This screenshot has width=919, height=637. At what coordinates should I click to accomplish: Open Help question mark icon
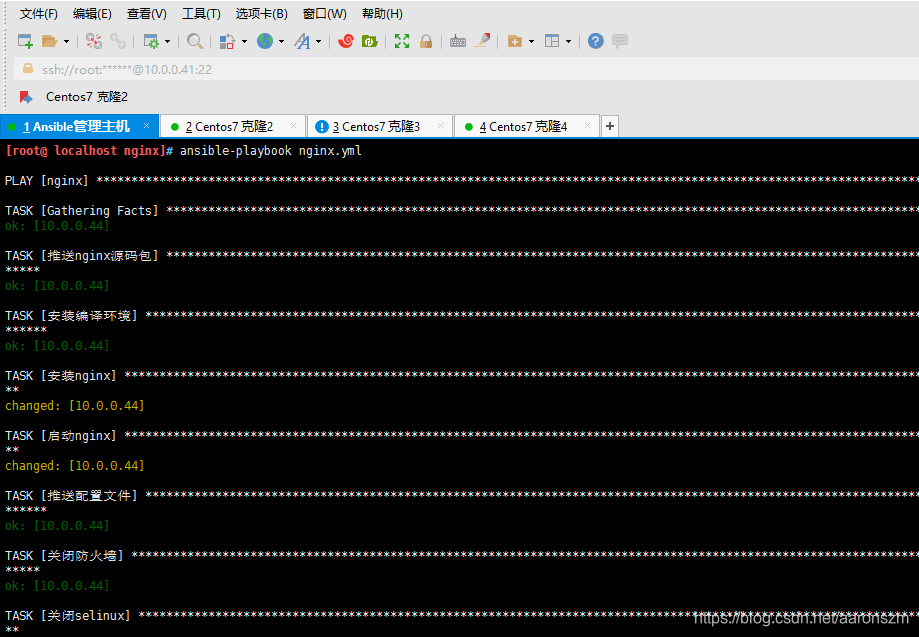point(595,41)
